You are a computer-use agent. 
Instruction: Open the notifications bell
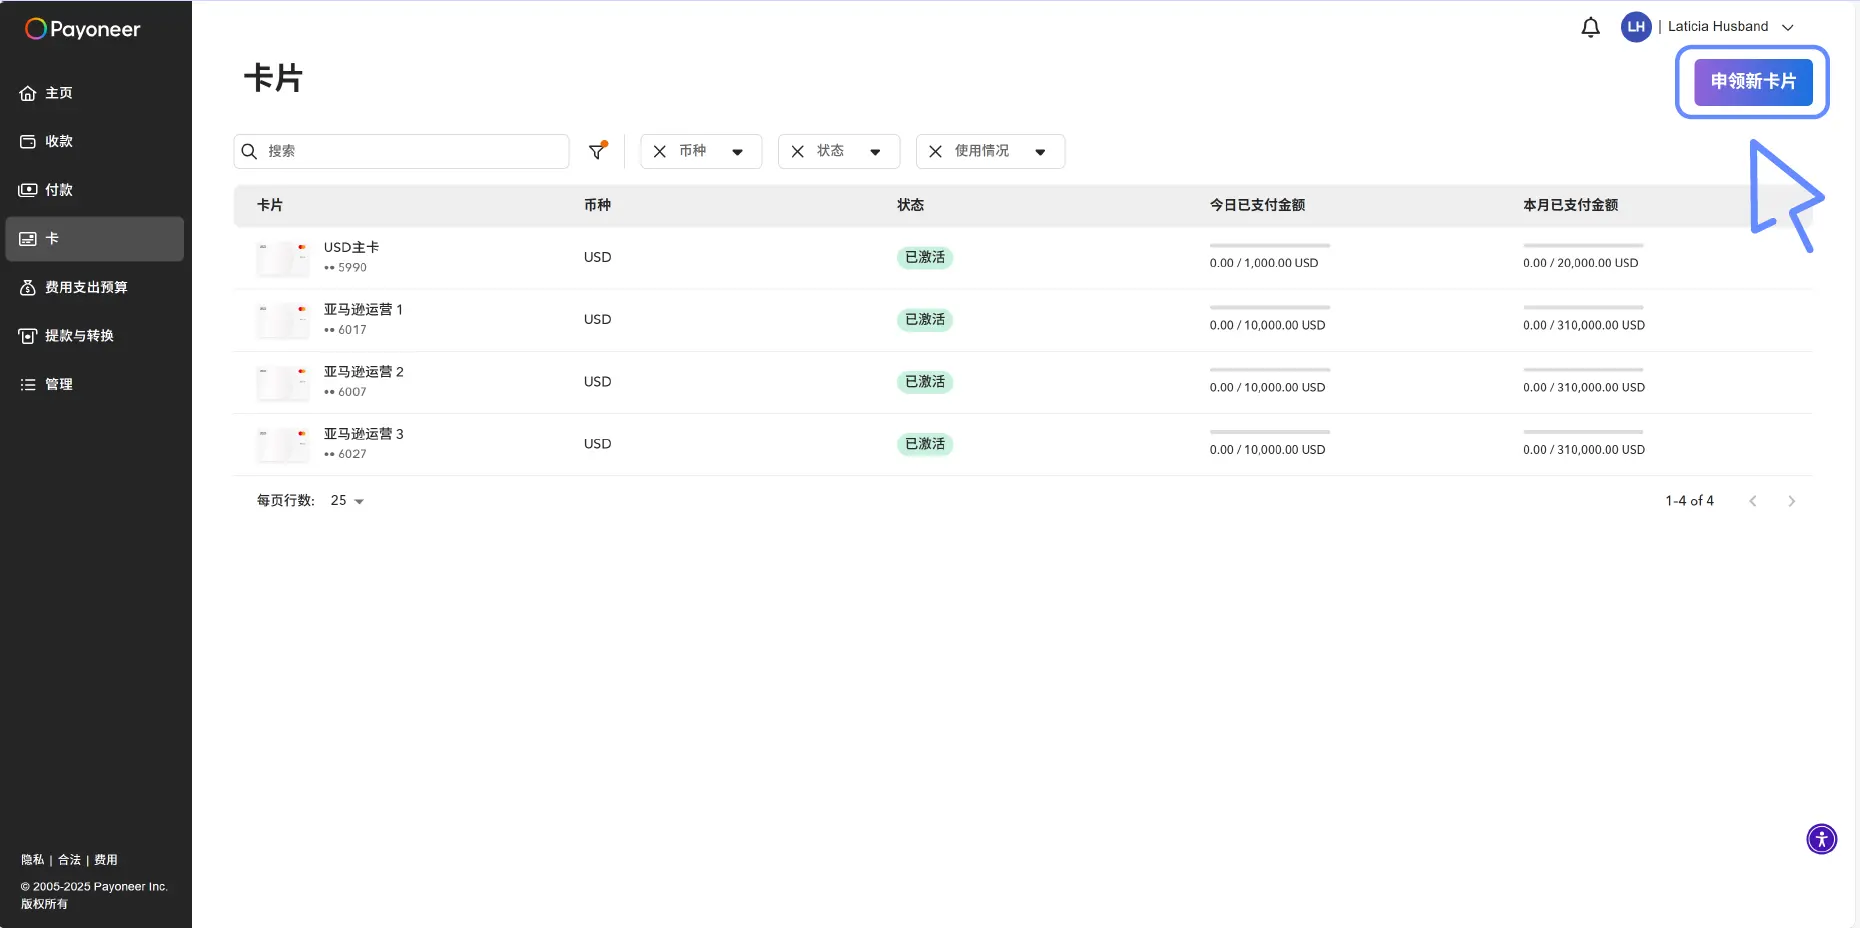1590,27
